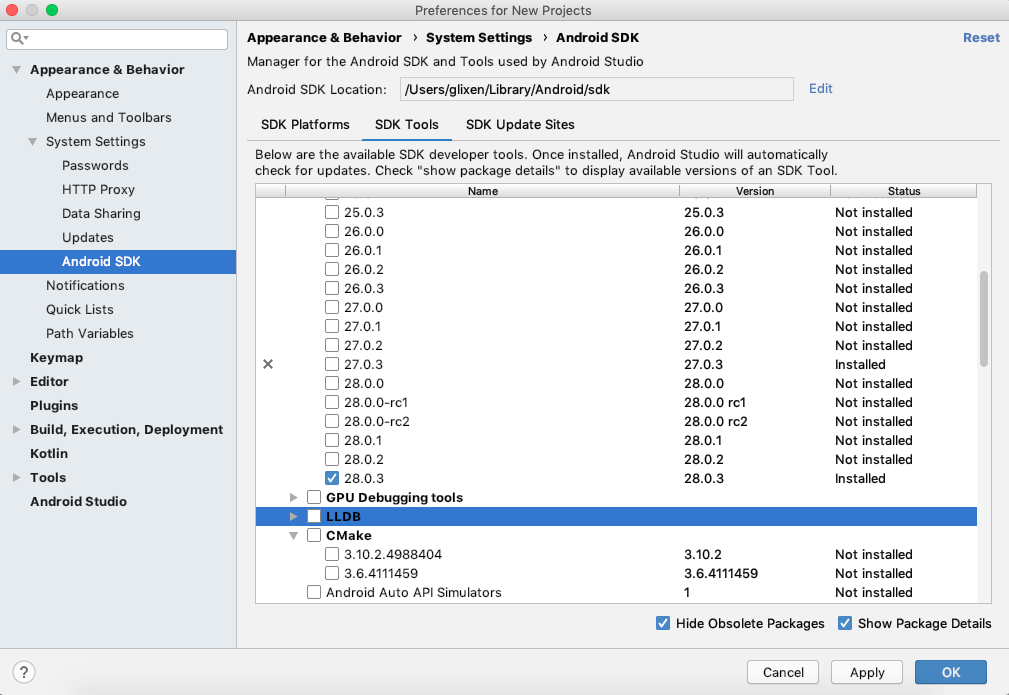Expand the Tools section arrow
Image resolution: width=1009 pixels, height=695 pixels.
[x=17, y=477]
